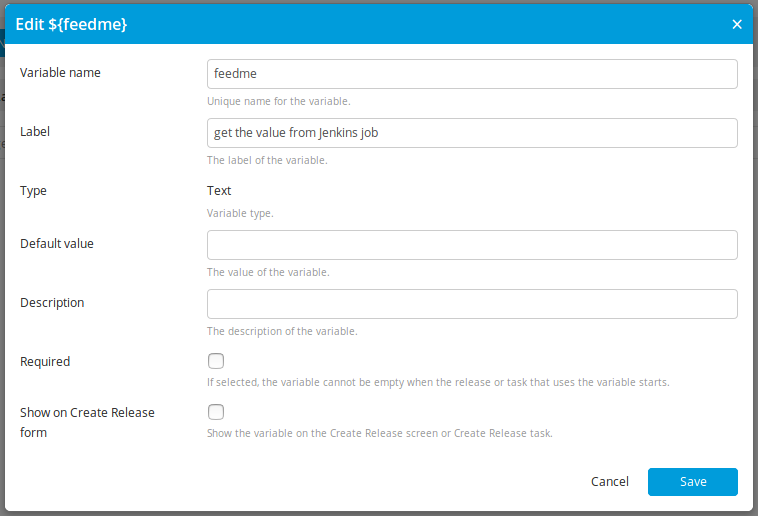The image size is (758, 516).
Task: Cancel editing the variable
Action: pyautogui.click(x=610, y=482)
